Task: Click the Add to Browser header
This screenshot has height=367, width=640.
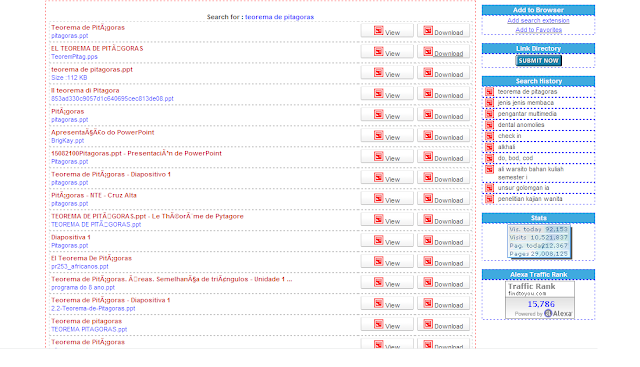Action: point(538,10)
